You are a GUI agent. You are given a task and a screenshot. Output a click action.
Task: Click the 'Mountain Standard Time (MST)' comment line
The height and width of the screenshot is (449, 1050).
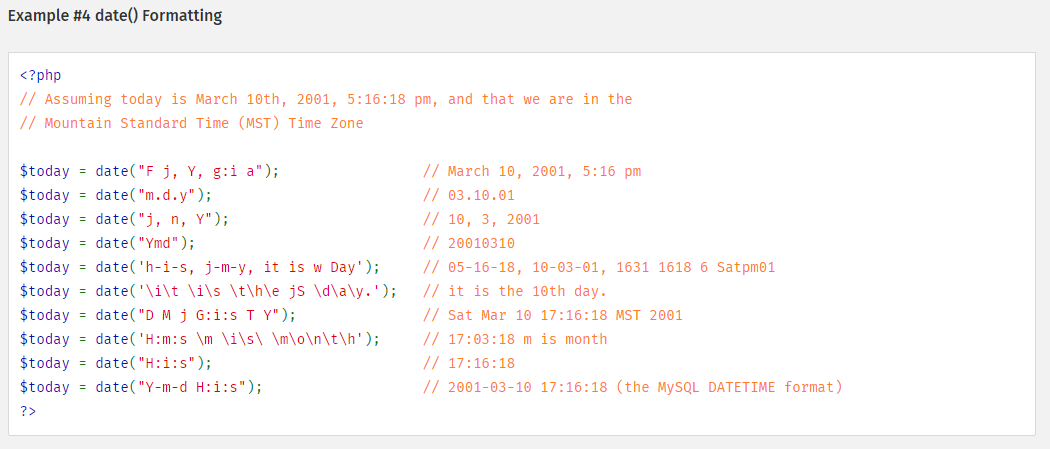192,123
